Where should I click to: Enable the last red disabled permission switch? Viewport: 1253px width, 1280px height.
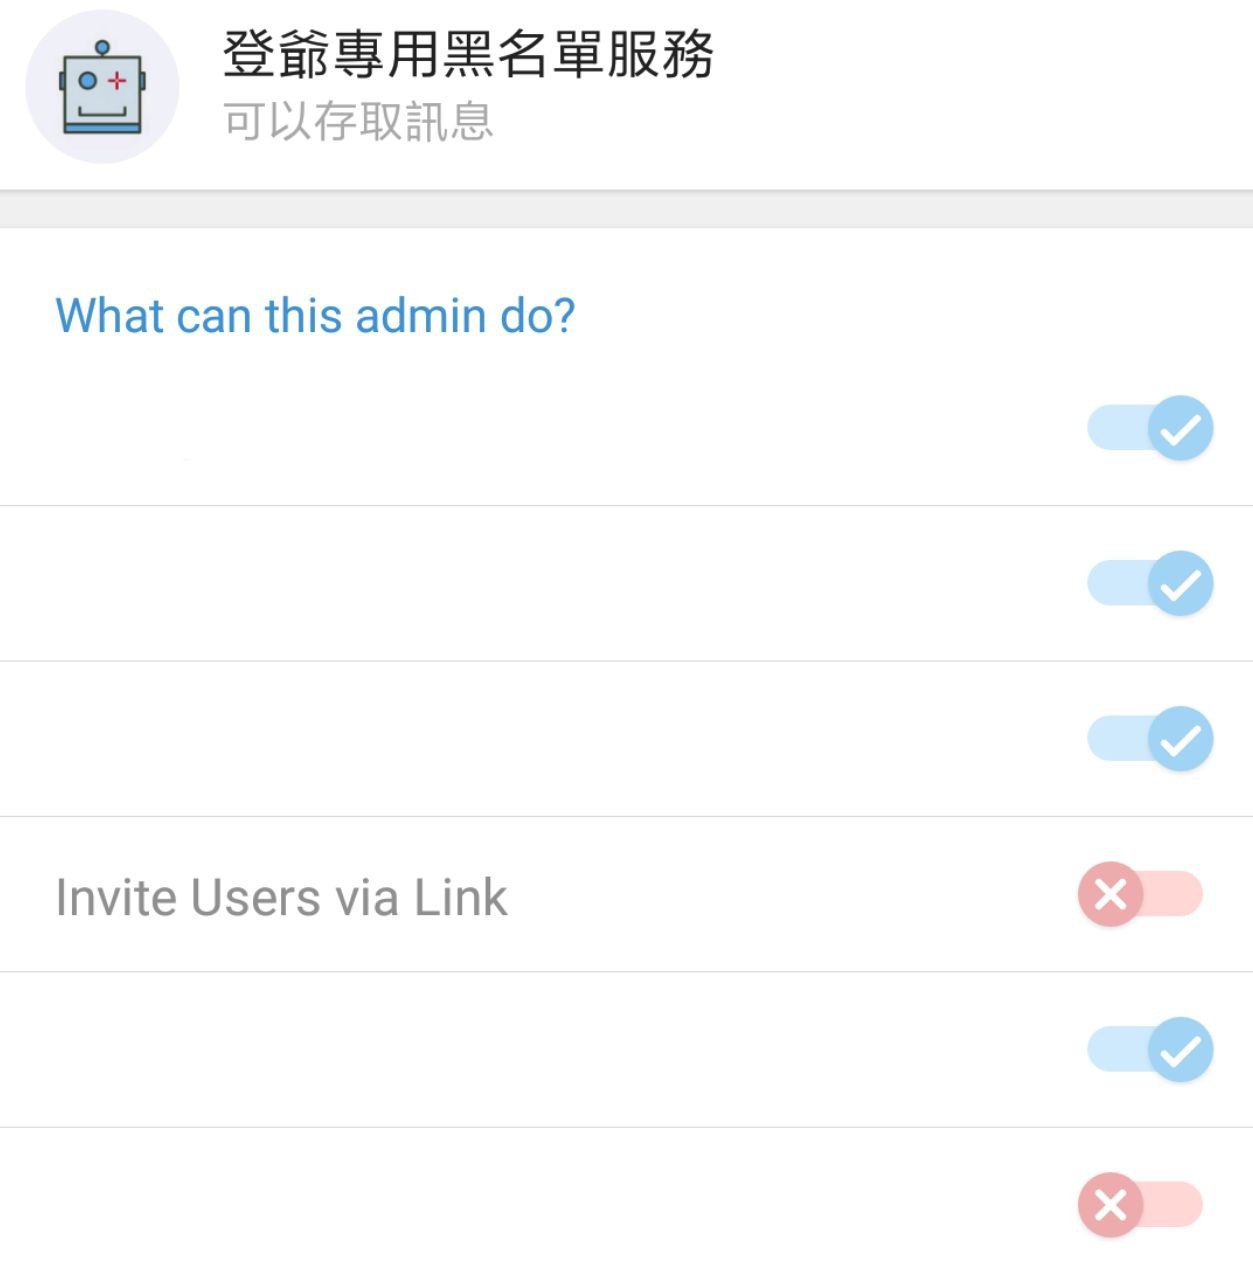pos(1140,1205)
